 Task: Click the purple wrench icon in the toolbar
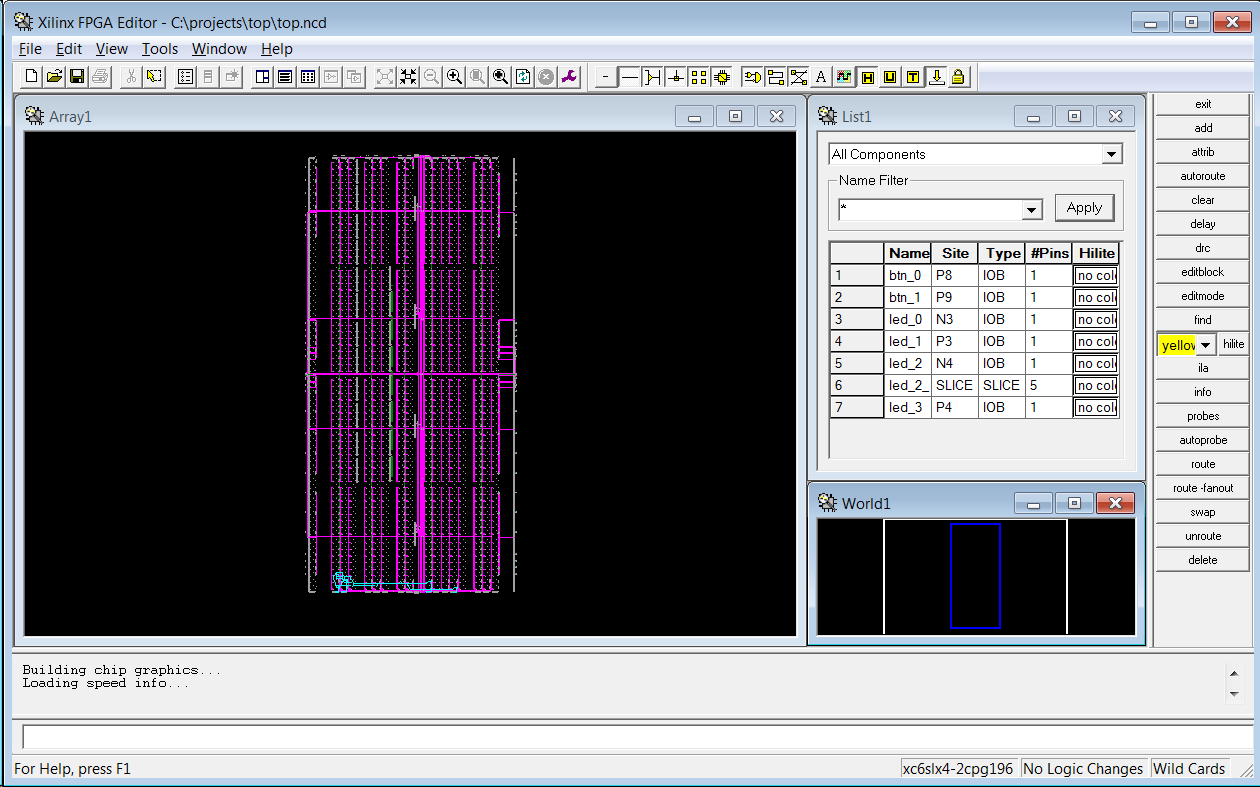click(x=569, y=76)
